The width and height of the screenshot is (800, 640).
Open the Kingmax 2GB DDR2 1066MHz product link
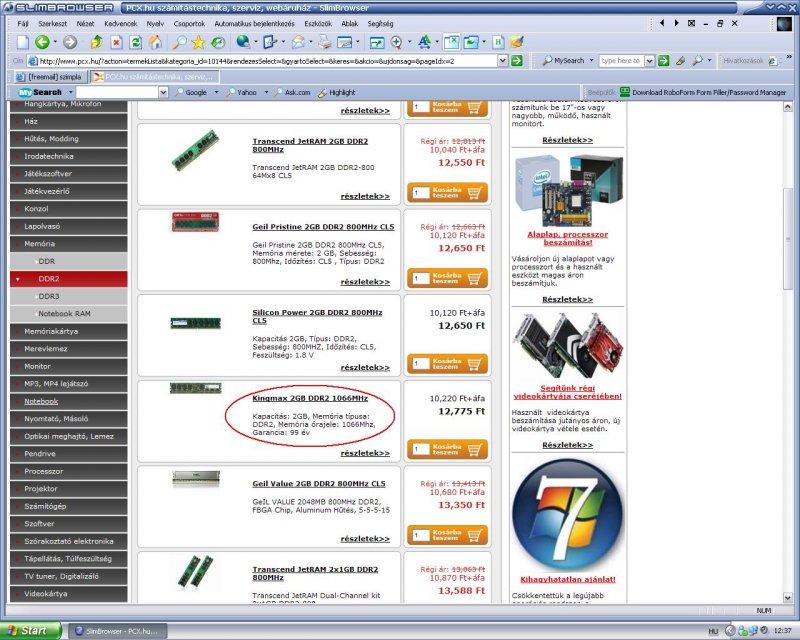310,398
